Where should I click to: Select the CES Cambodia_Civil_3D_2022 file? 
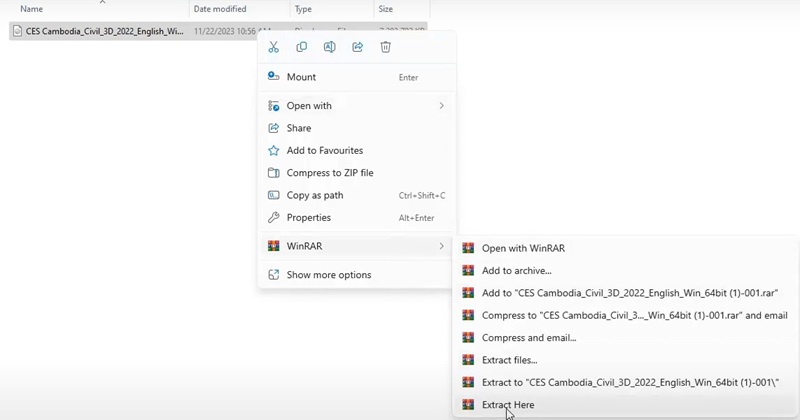[105, 31]
